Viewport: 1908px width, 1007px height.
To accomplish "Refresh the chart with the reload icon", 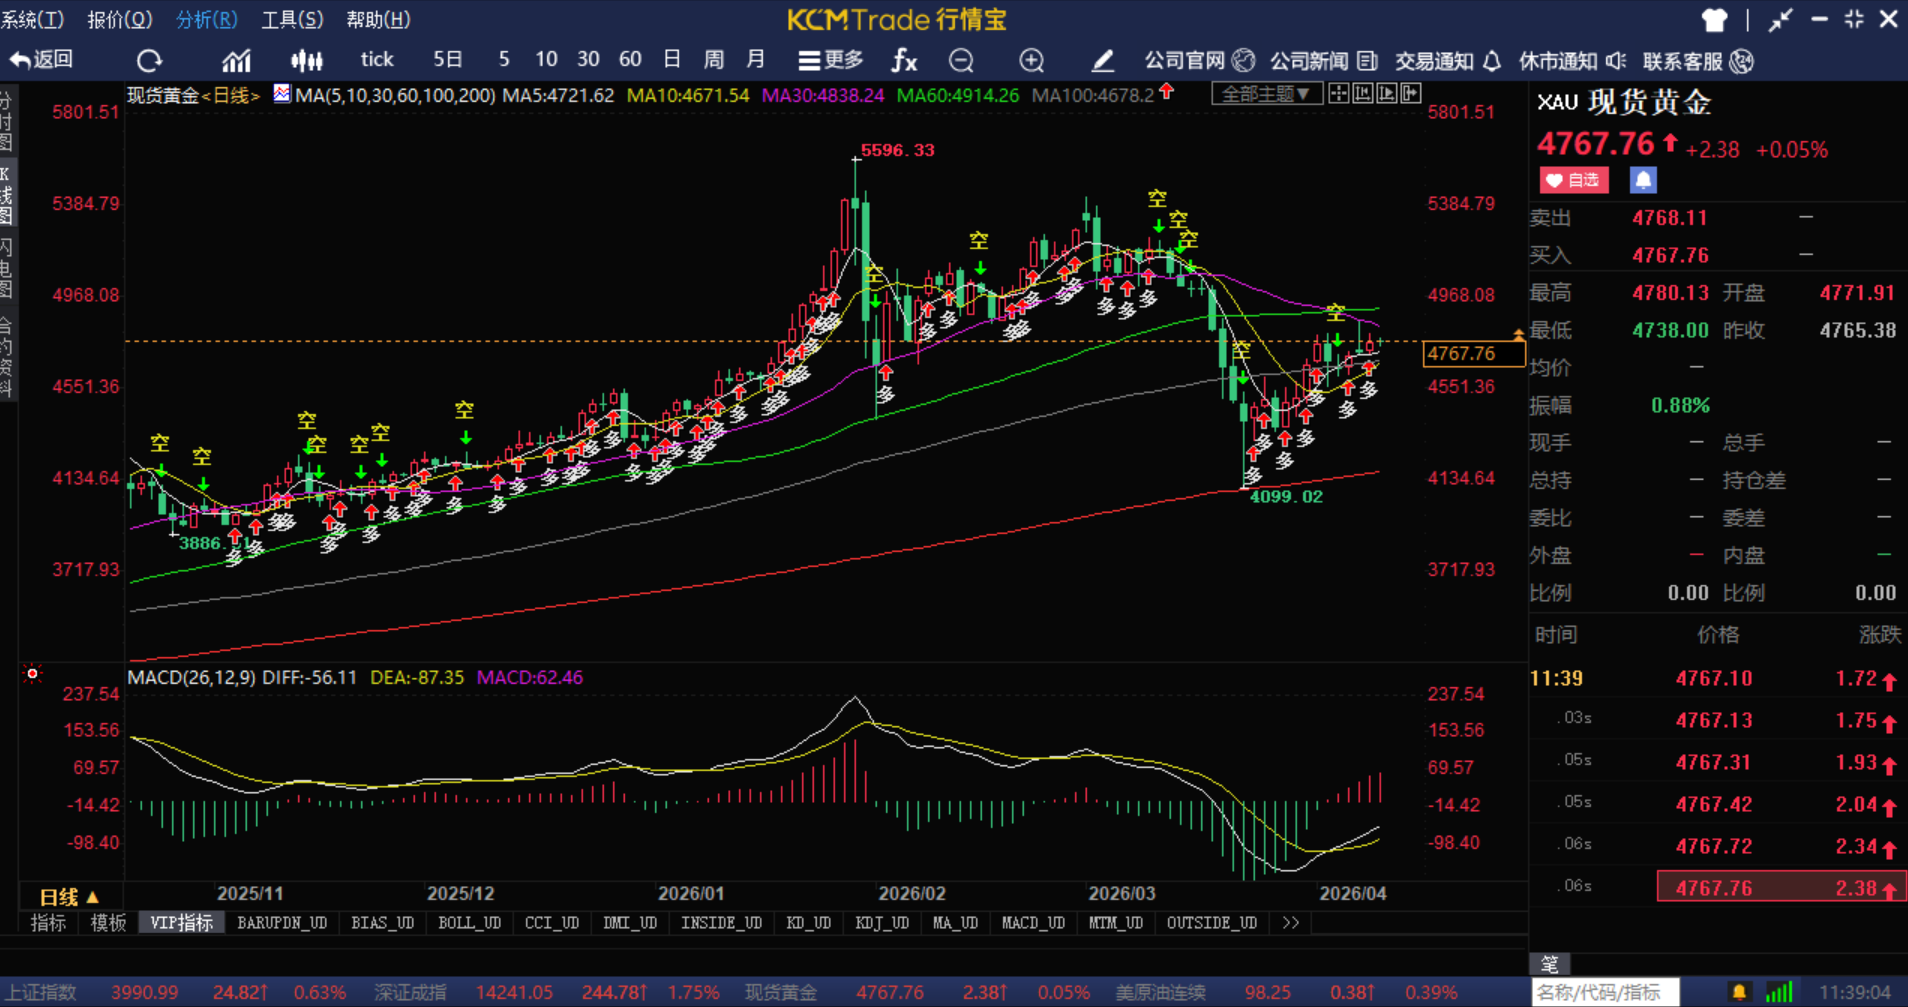I will (150, 61).
